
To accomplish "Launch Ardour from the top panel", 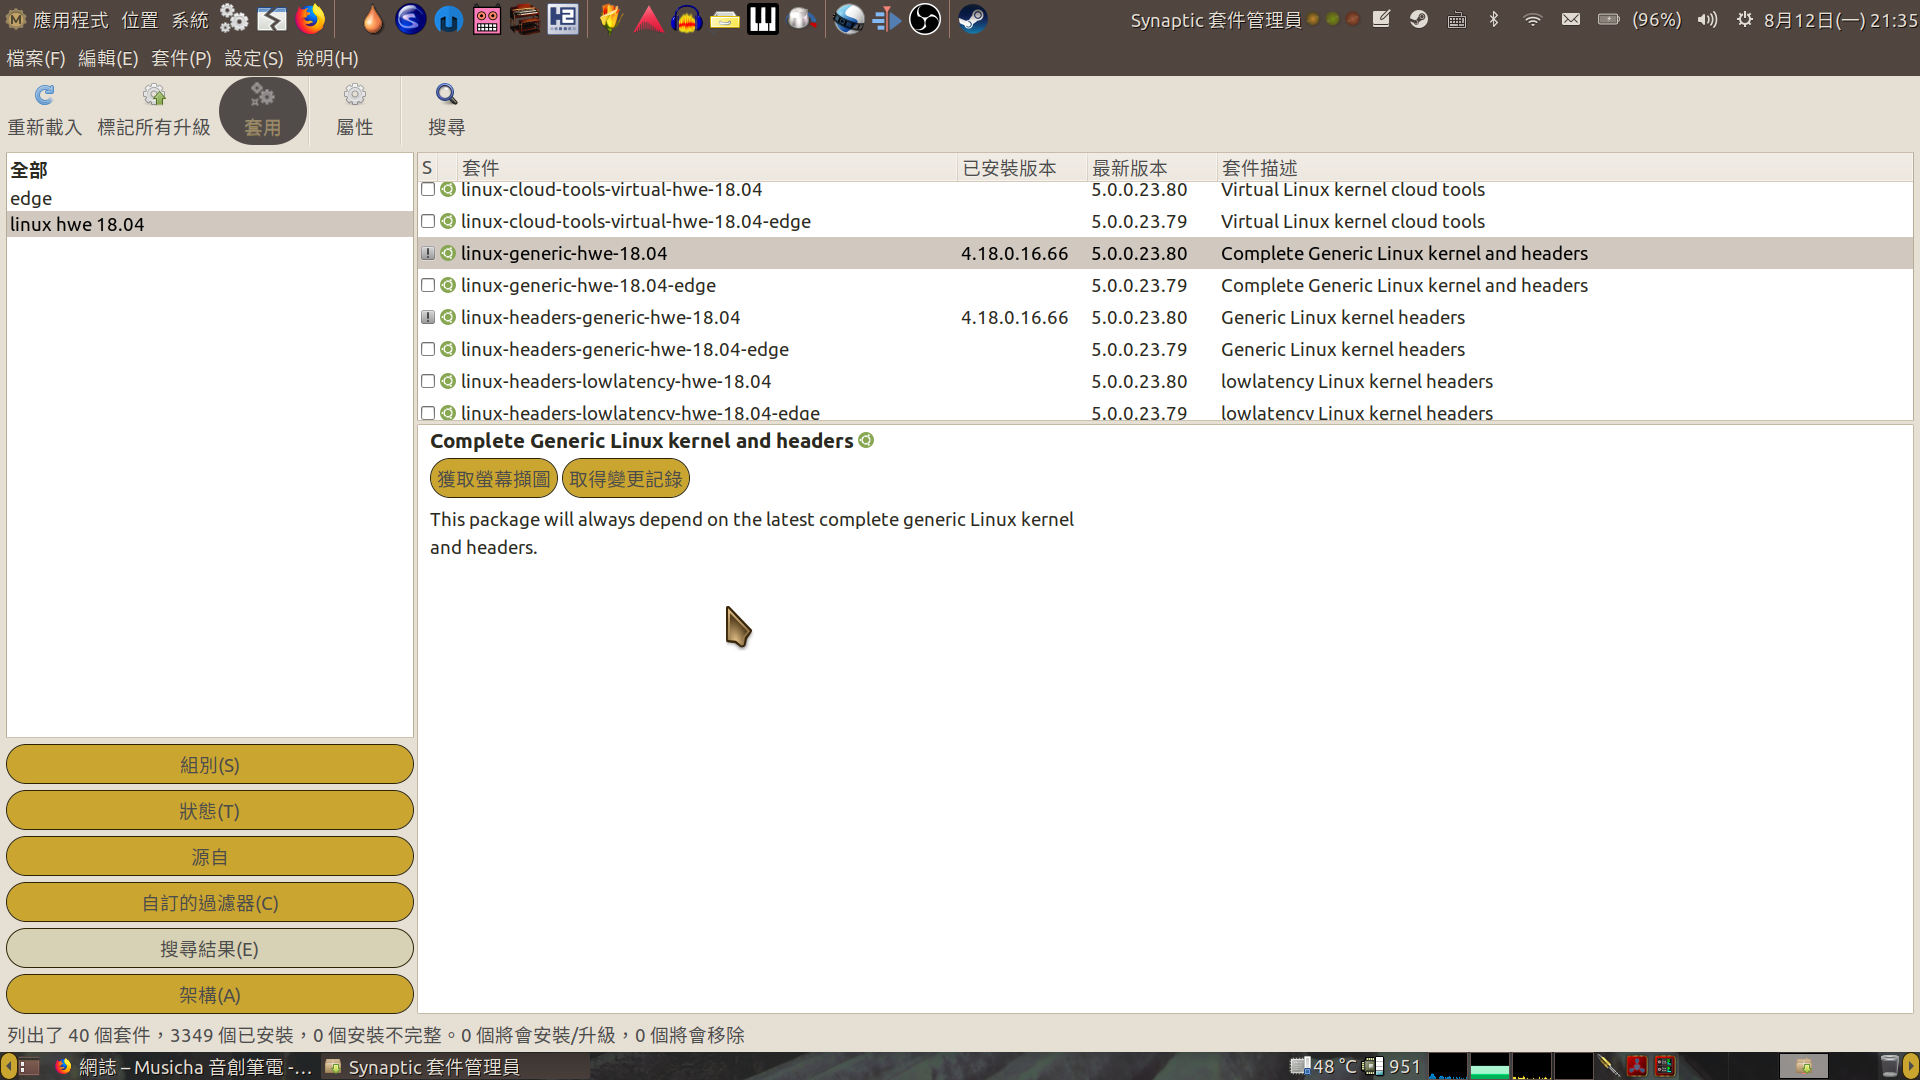I will coord(648,19).
